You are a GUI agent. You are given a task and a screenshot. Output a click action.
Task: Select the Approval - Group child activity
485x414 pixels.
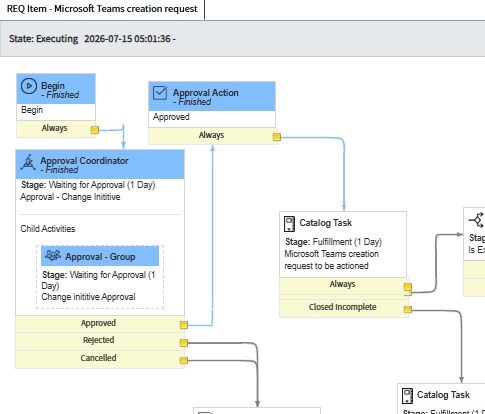(100, 277)
